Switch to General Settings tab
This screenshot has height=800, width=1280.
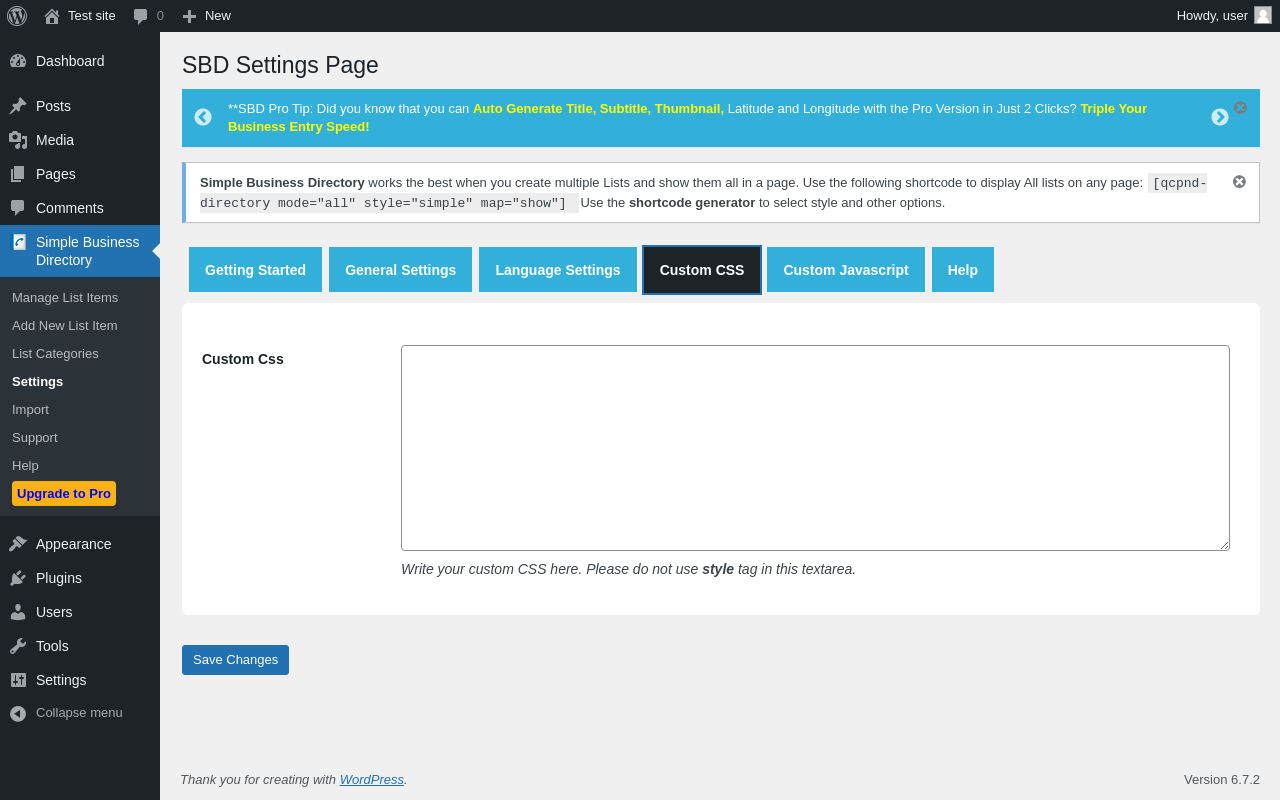tap(400, 270)
